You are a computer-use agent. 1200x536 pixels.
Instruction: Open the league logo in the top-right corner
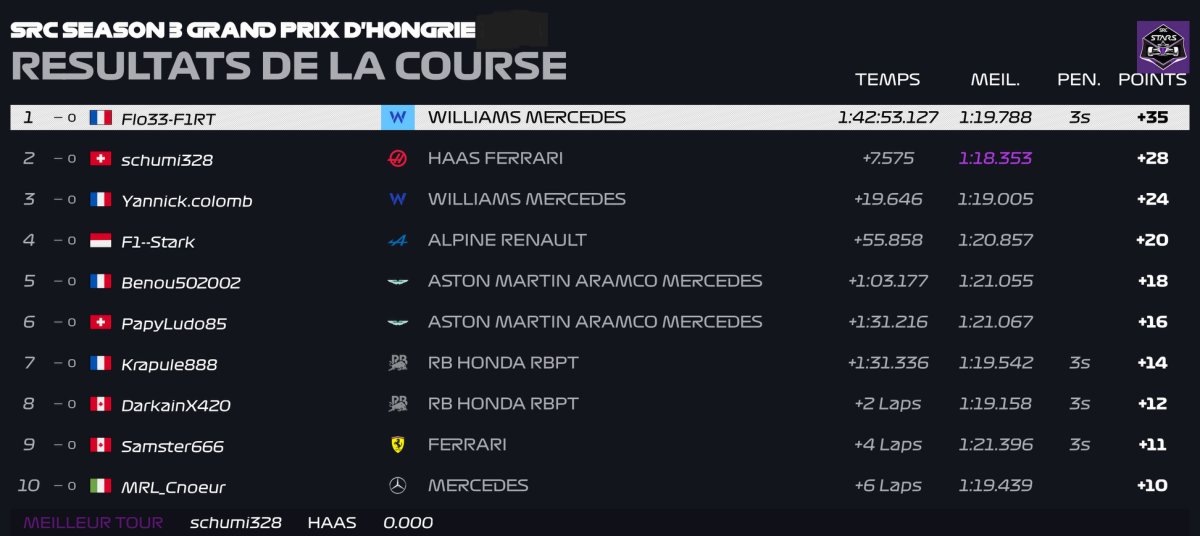coord(1163,47)
